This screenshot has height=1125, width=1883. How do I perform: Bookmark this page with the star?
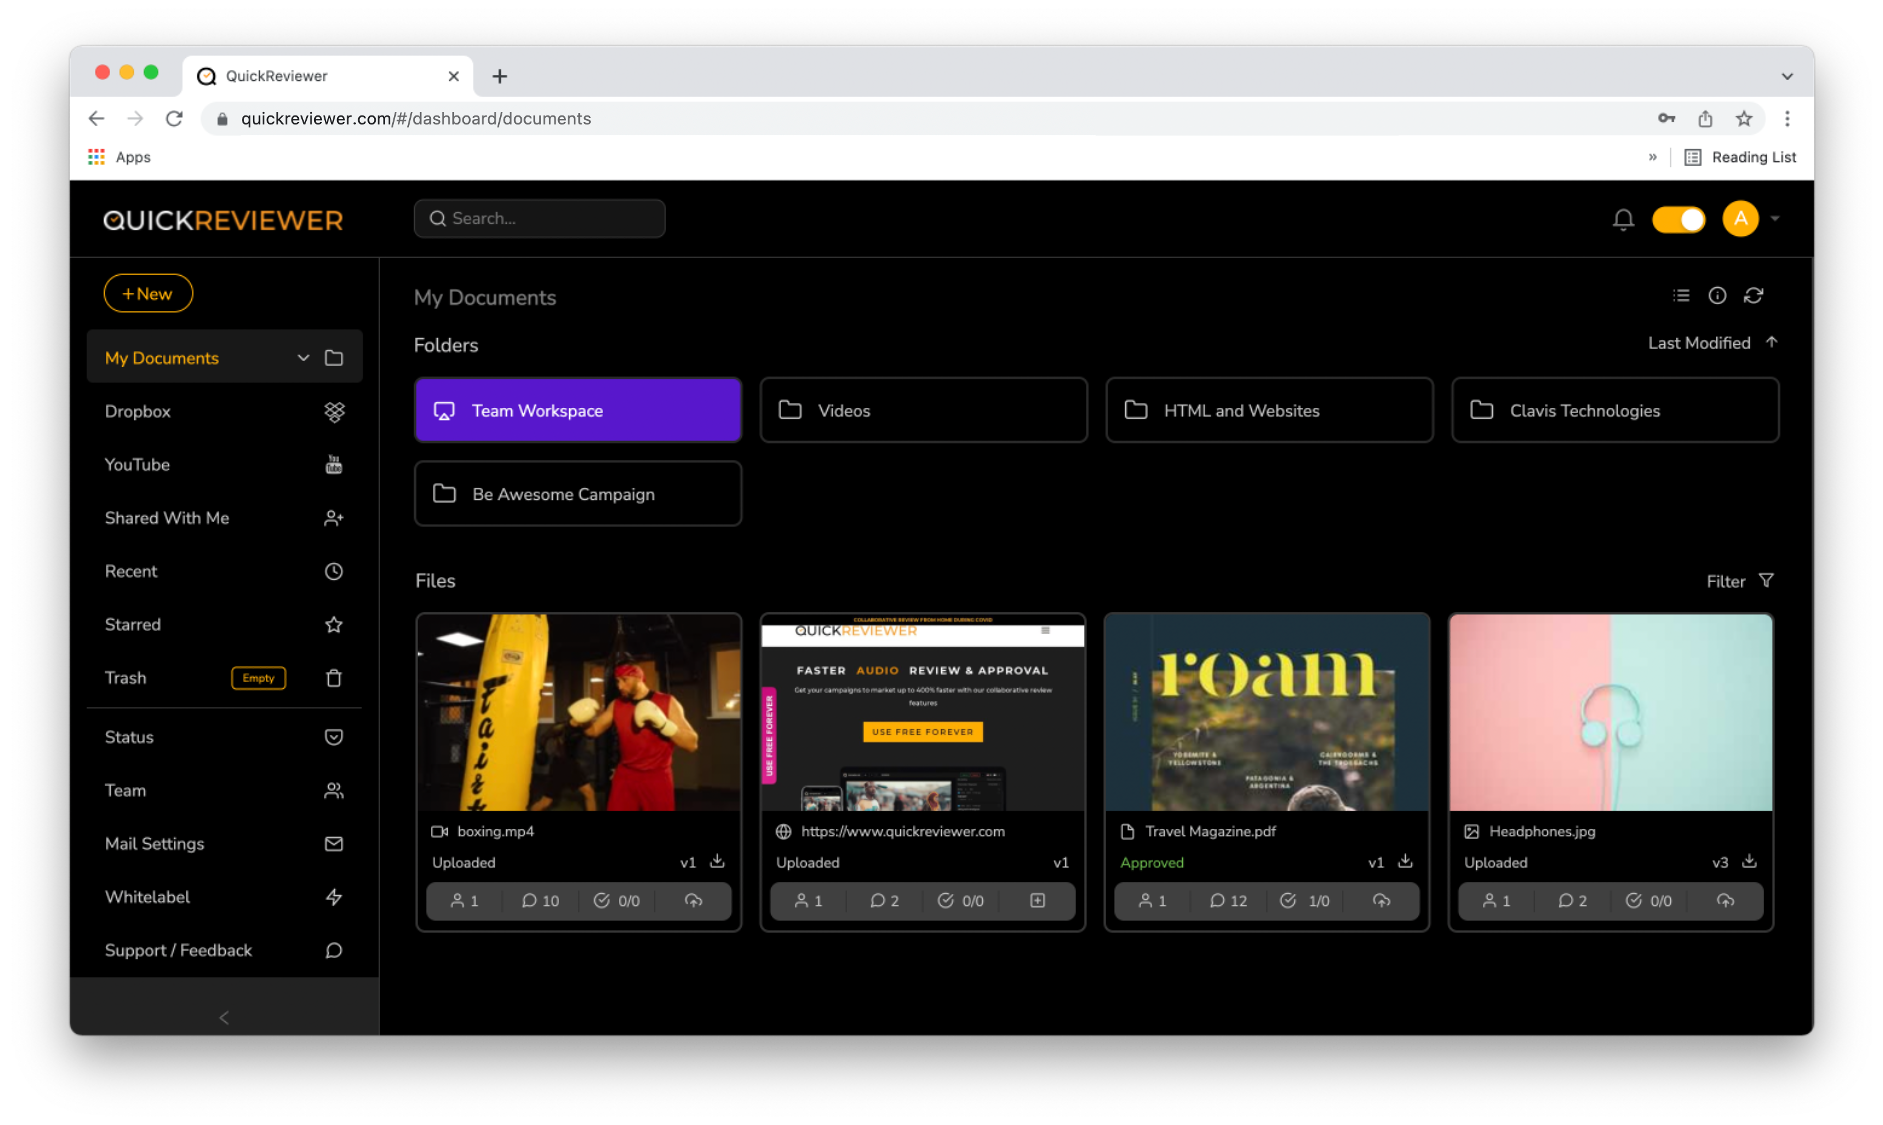click(1744, 119)
